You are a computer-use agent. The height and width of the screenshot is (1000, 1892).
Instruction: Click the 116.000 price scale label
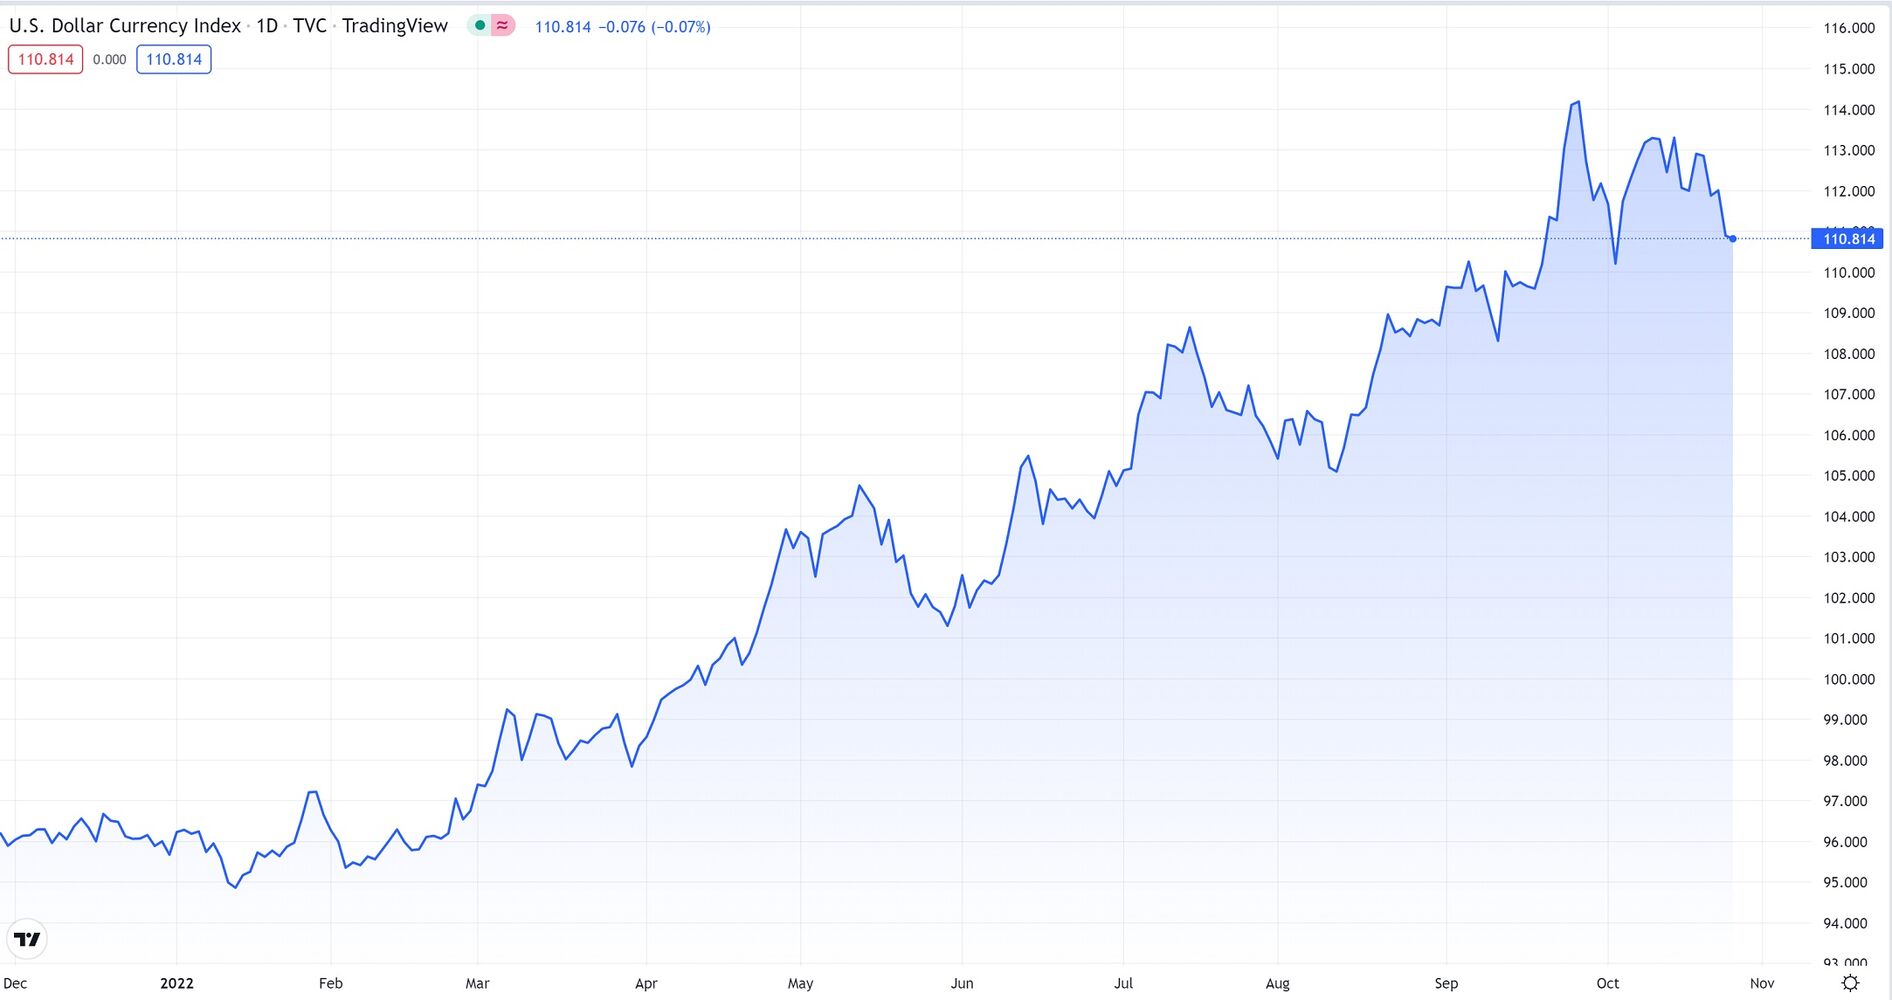click(1848, 28)
